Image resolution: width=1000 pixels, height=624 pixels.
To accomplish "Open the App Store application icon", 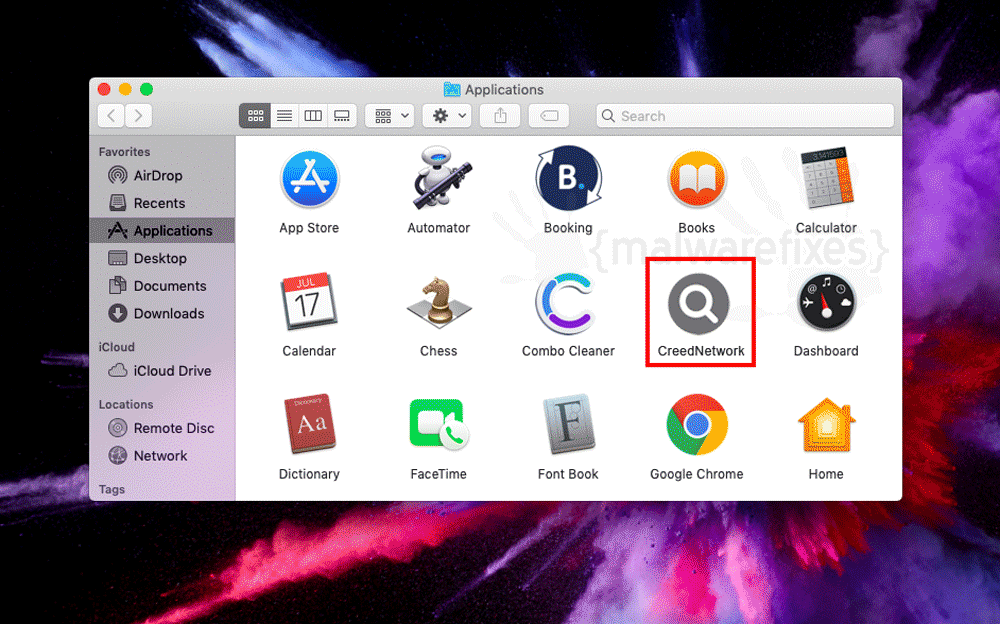I will pos(309,179).
